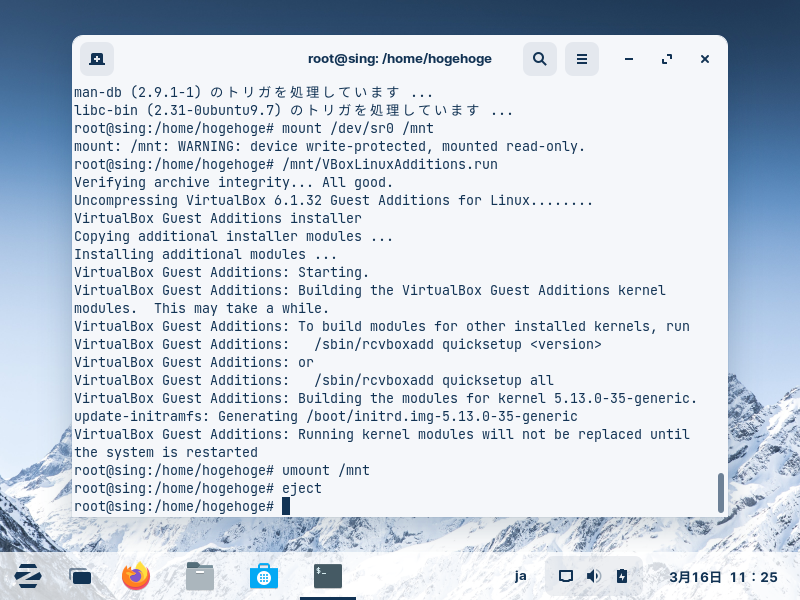Click the 'libc-bin (2.31-0ubuntu9.7)' trigger line
The image size is (800, 600).
tap(293, 110)
